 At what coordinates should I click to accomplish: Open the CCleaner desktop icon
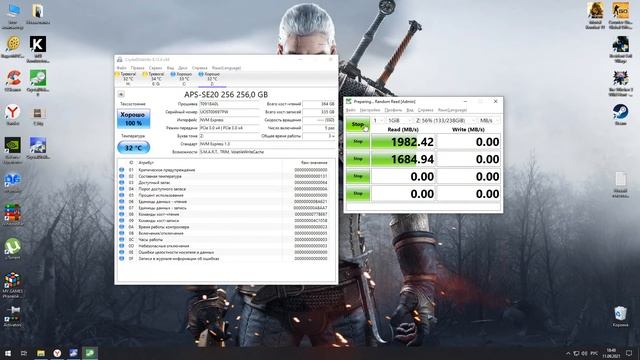[13, 81]
